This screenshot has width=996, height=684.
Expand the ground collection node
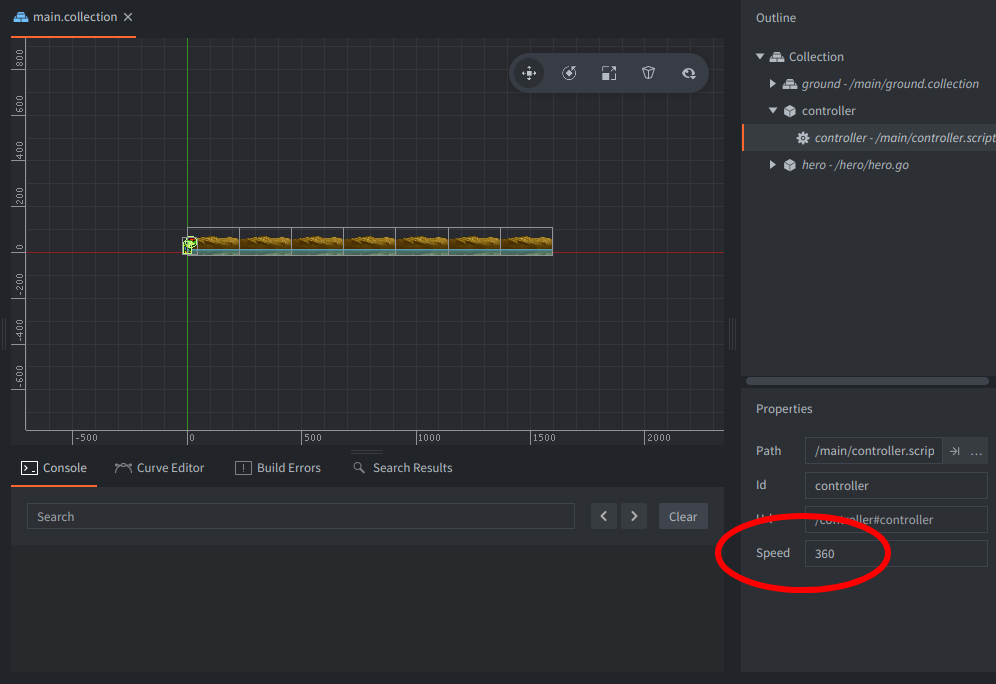point(773,84)
